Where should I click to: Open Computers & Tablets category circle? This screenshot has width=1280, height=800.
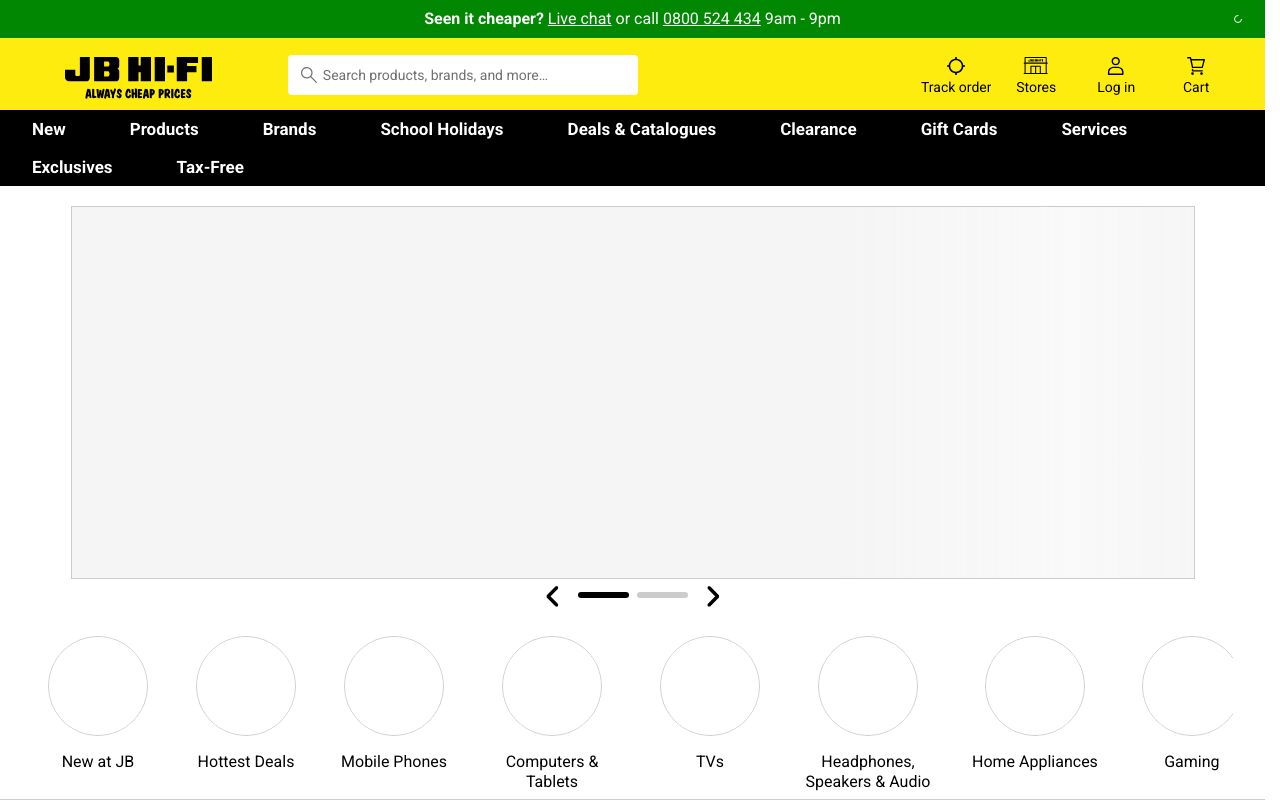pyautogui.click(x=552, y=686)
